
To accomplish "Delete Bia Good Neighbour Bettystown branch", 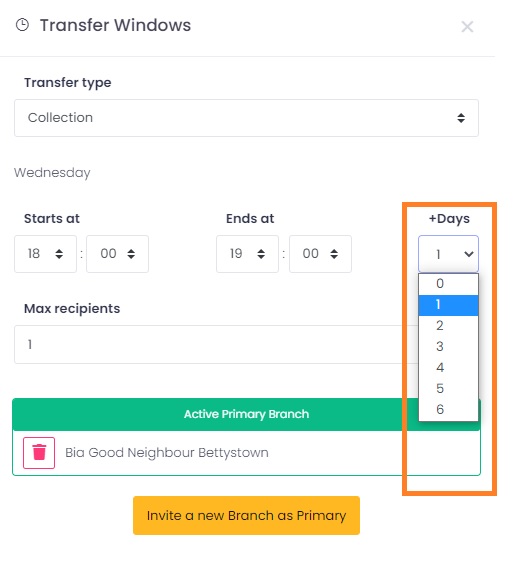I will [39, 453].
